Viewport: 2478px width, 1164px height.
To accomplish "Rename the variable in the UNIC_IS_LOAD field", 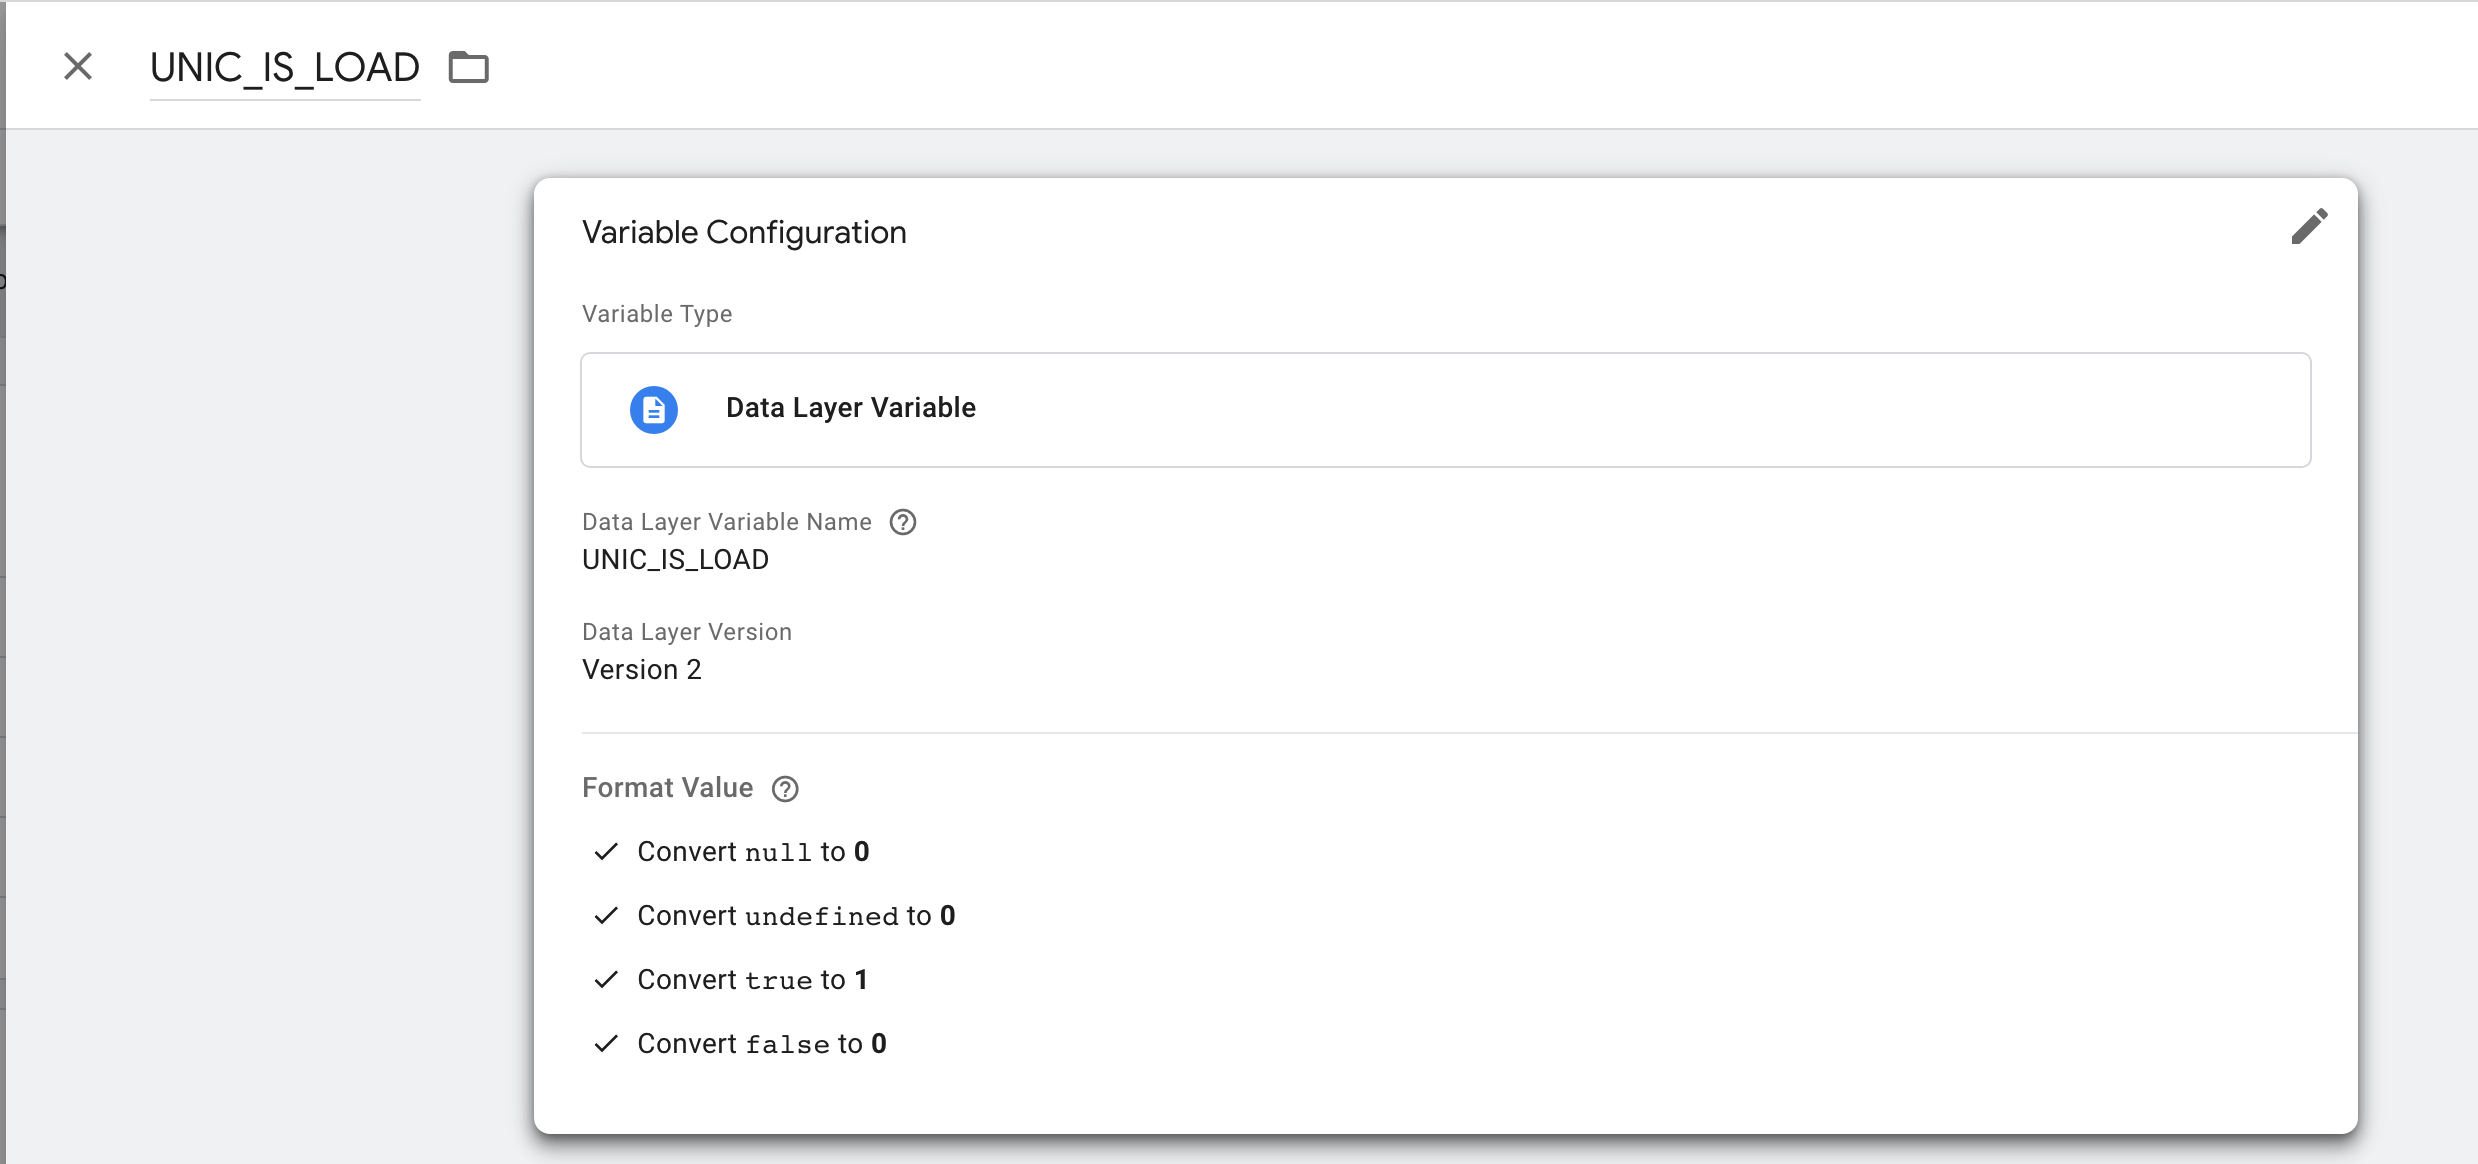I will (284, 67).
